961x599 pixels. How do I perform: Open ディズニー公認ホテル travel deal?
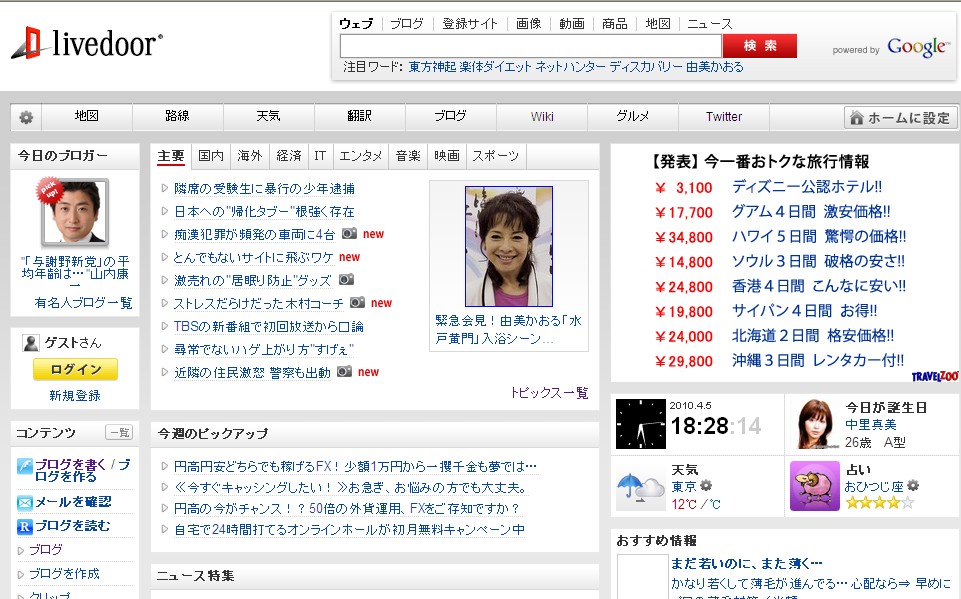807,186
